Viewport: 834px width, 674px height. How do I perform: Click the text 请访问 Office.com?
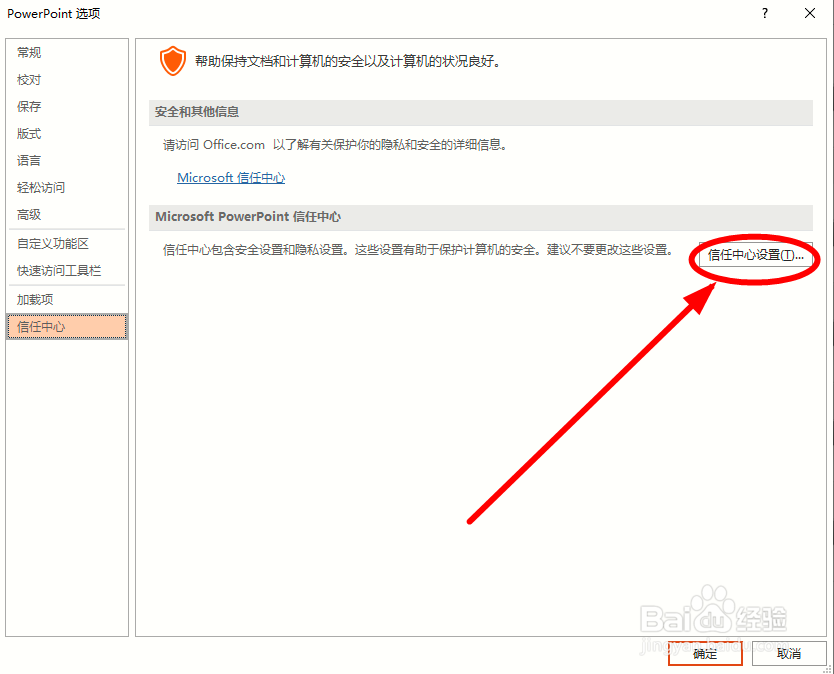[214, 145]
